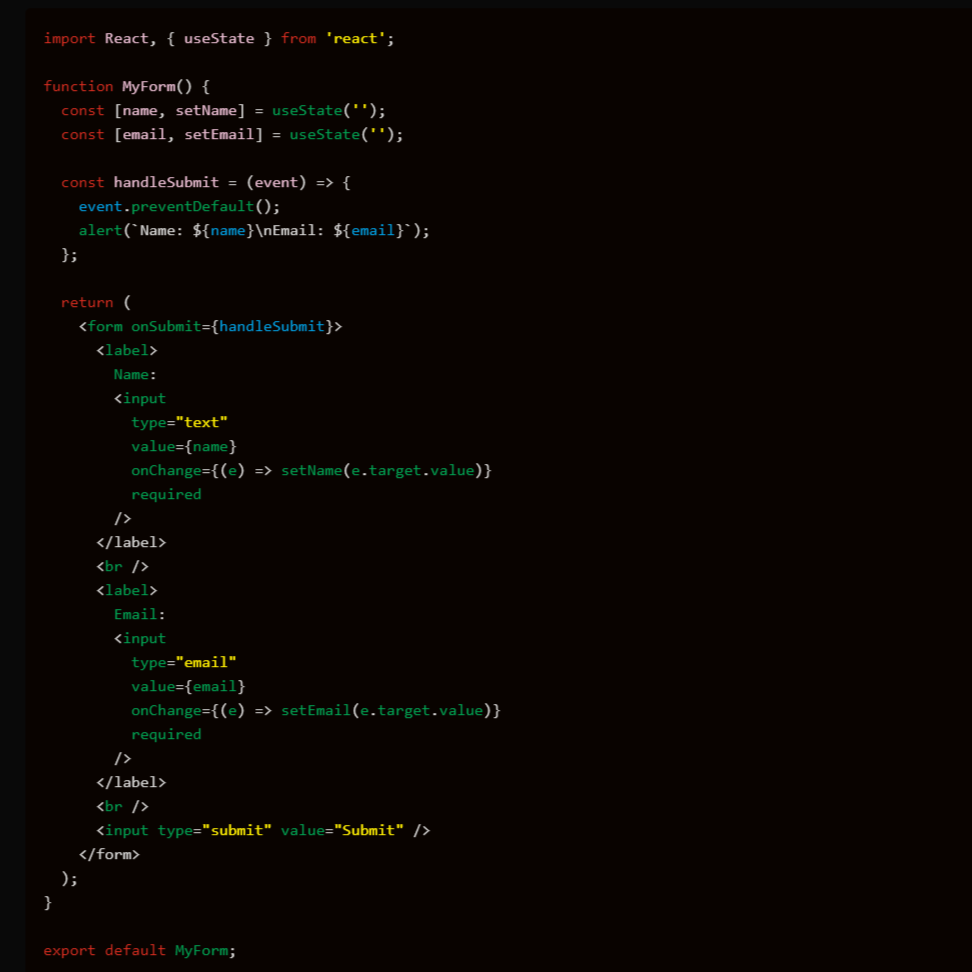Click the 'react' string literal

click(355, 38)
